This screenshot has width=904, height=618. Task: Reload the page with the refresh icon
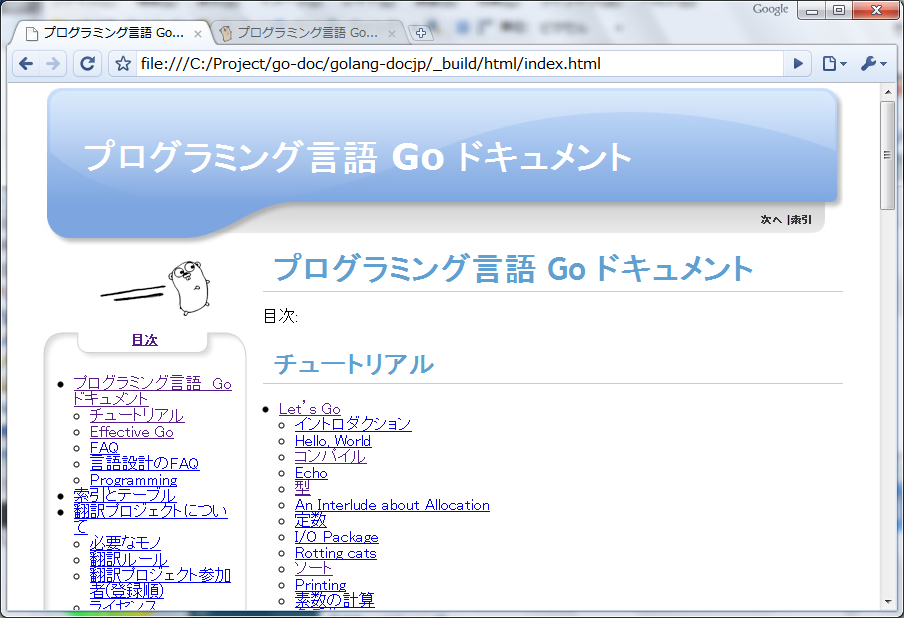click(x=87, y=63)
